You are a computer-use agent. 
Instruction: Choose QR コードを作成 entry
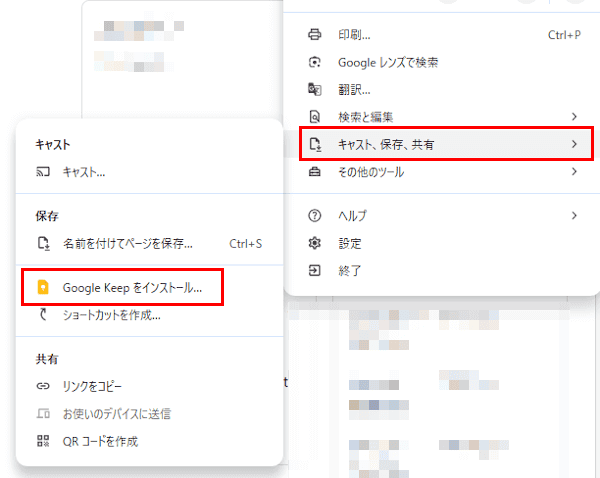click(x=149, y=441)
